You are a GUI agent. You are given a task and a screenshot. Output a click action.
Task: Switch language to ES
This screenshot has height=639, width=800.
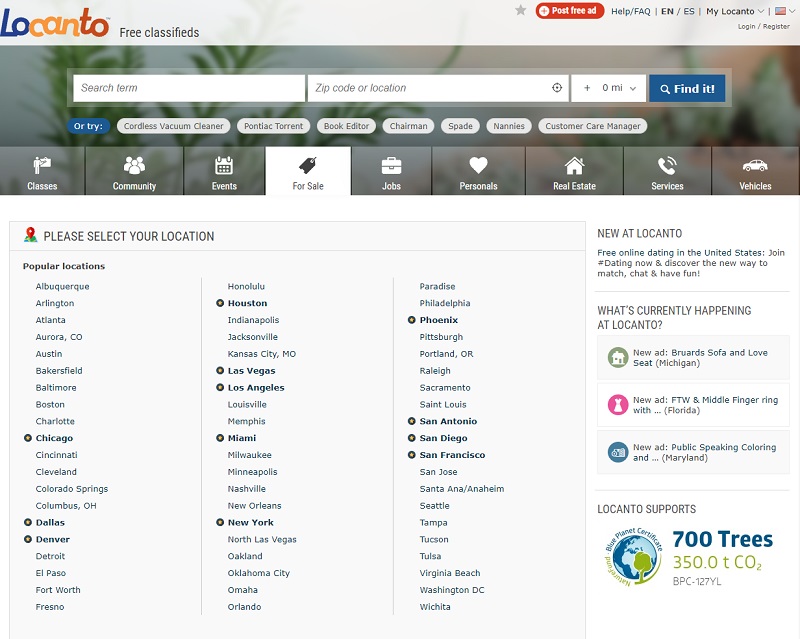coord(689,11)
